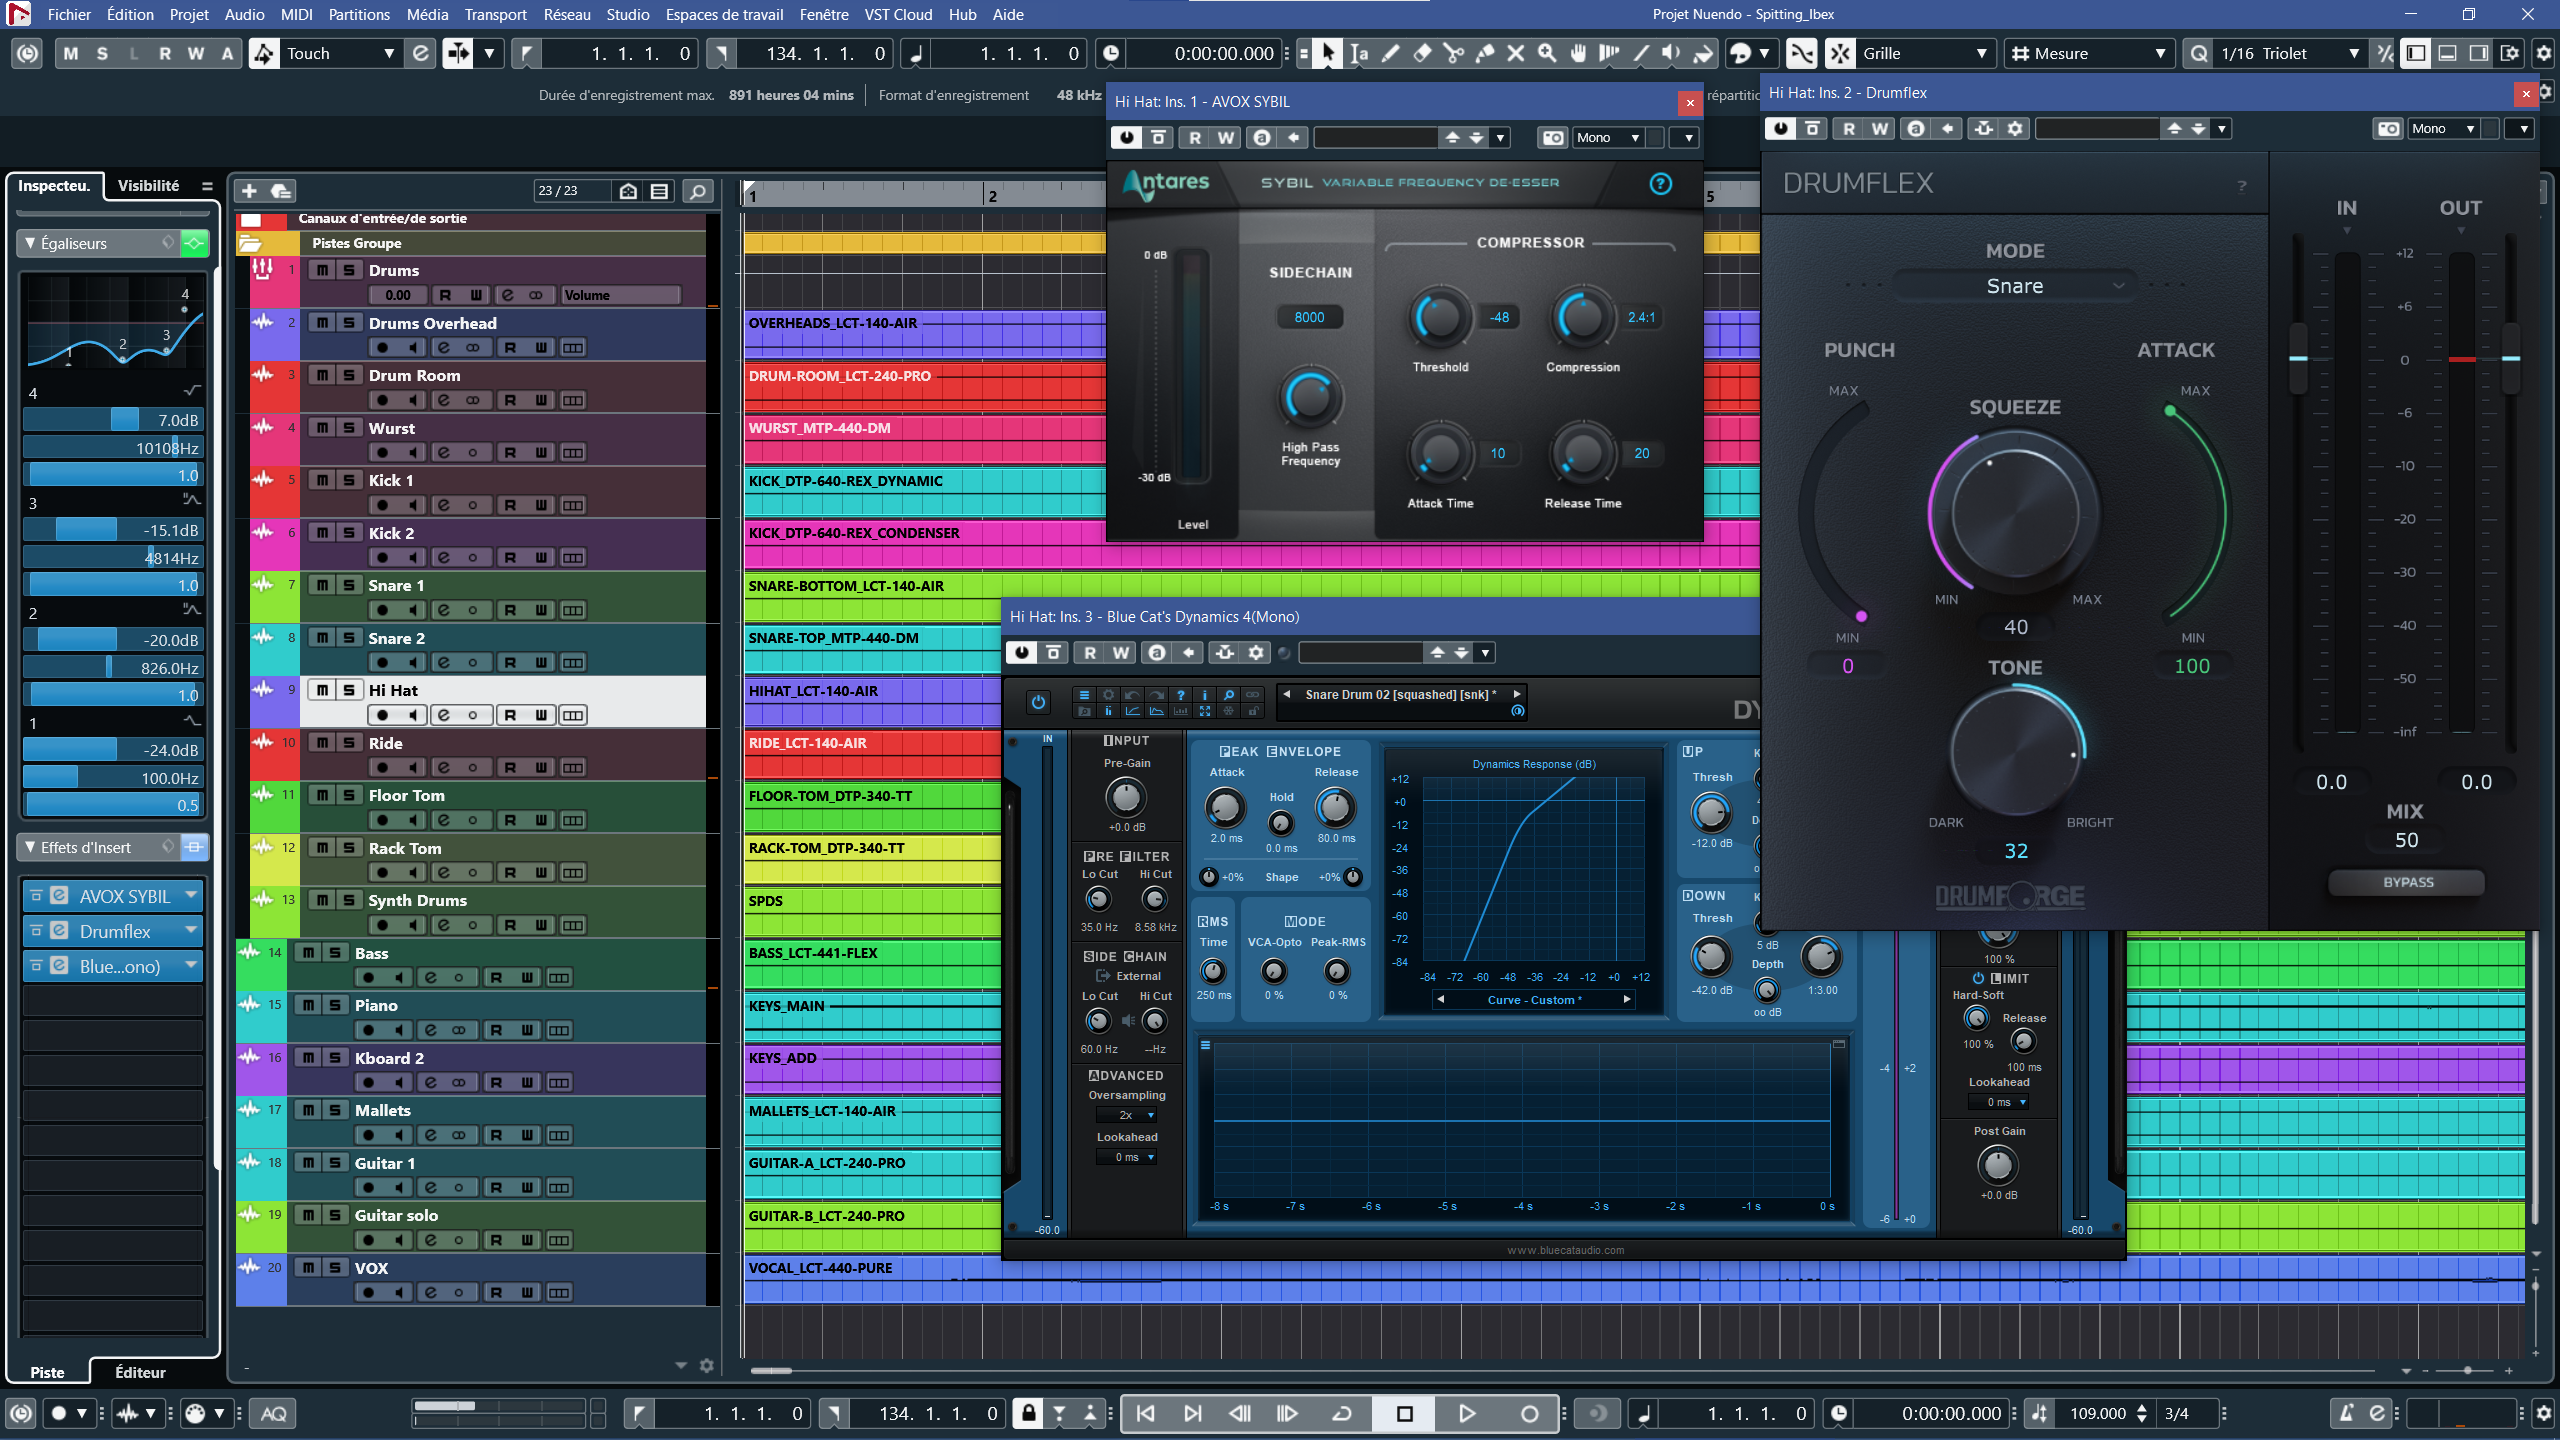Open the Setup Window Layout icon

coord(2509,54)
